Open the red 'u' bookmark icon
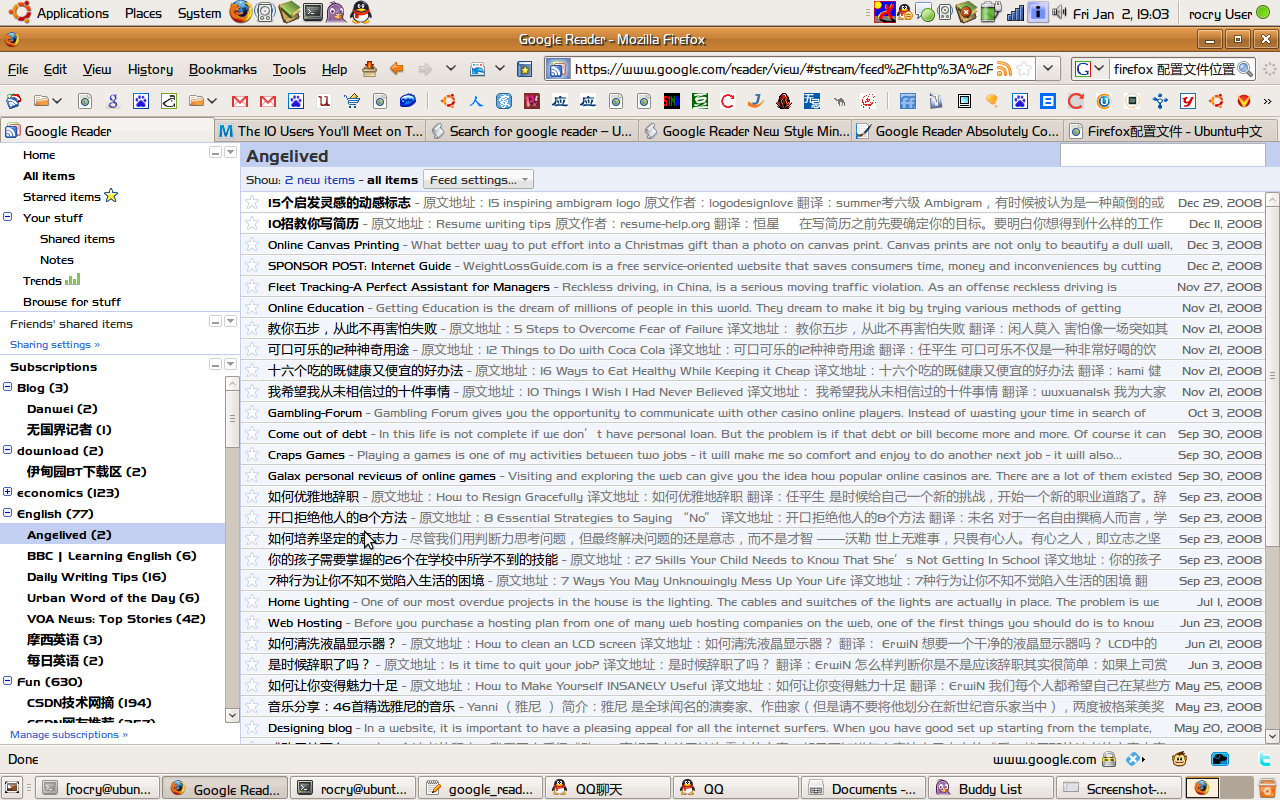 point(324,101)
